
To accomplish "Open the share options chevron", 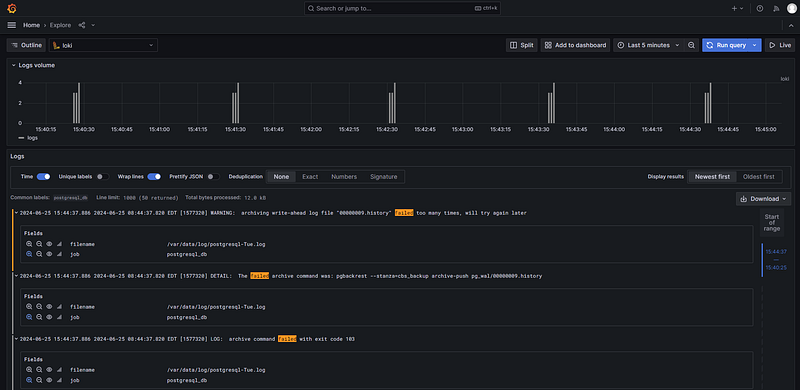I will (x=93, y=25).
